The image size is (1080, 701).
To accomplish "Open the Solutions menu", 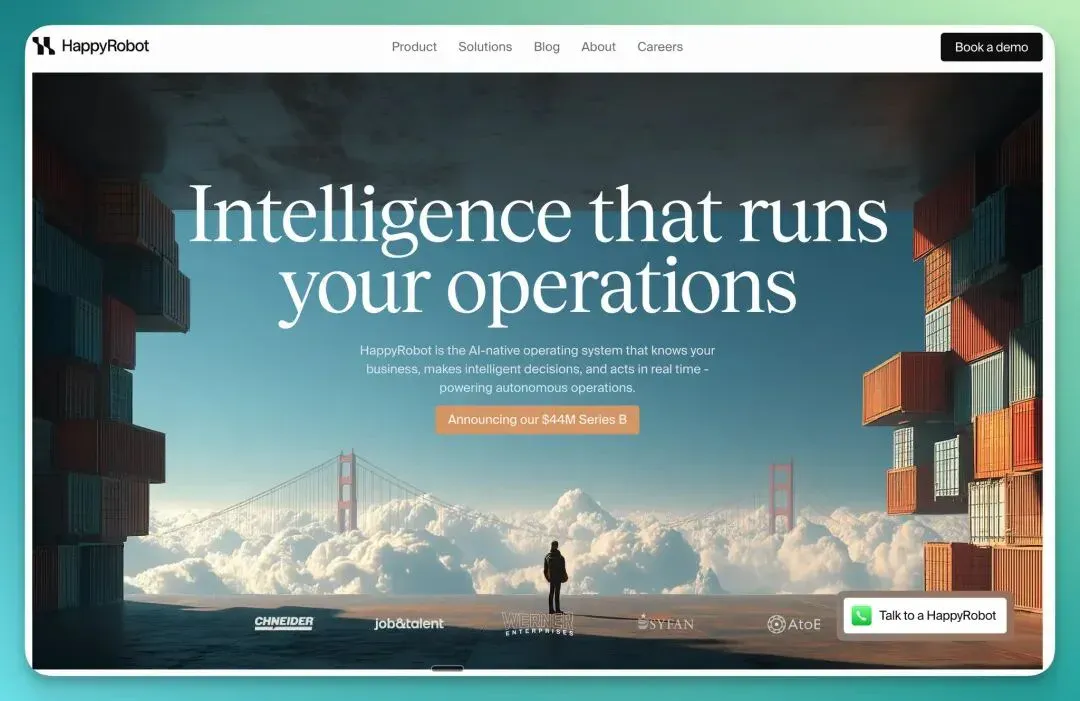I will [x=485, y=47].
